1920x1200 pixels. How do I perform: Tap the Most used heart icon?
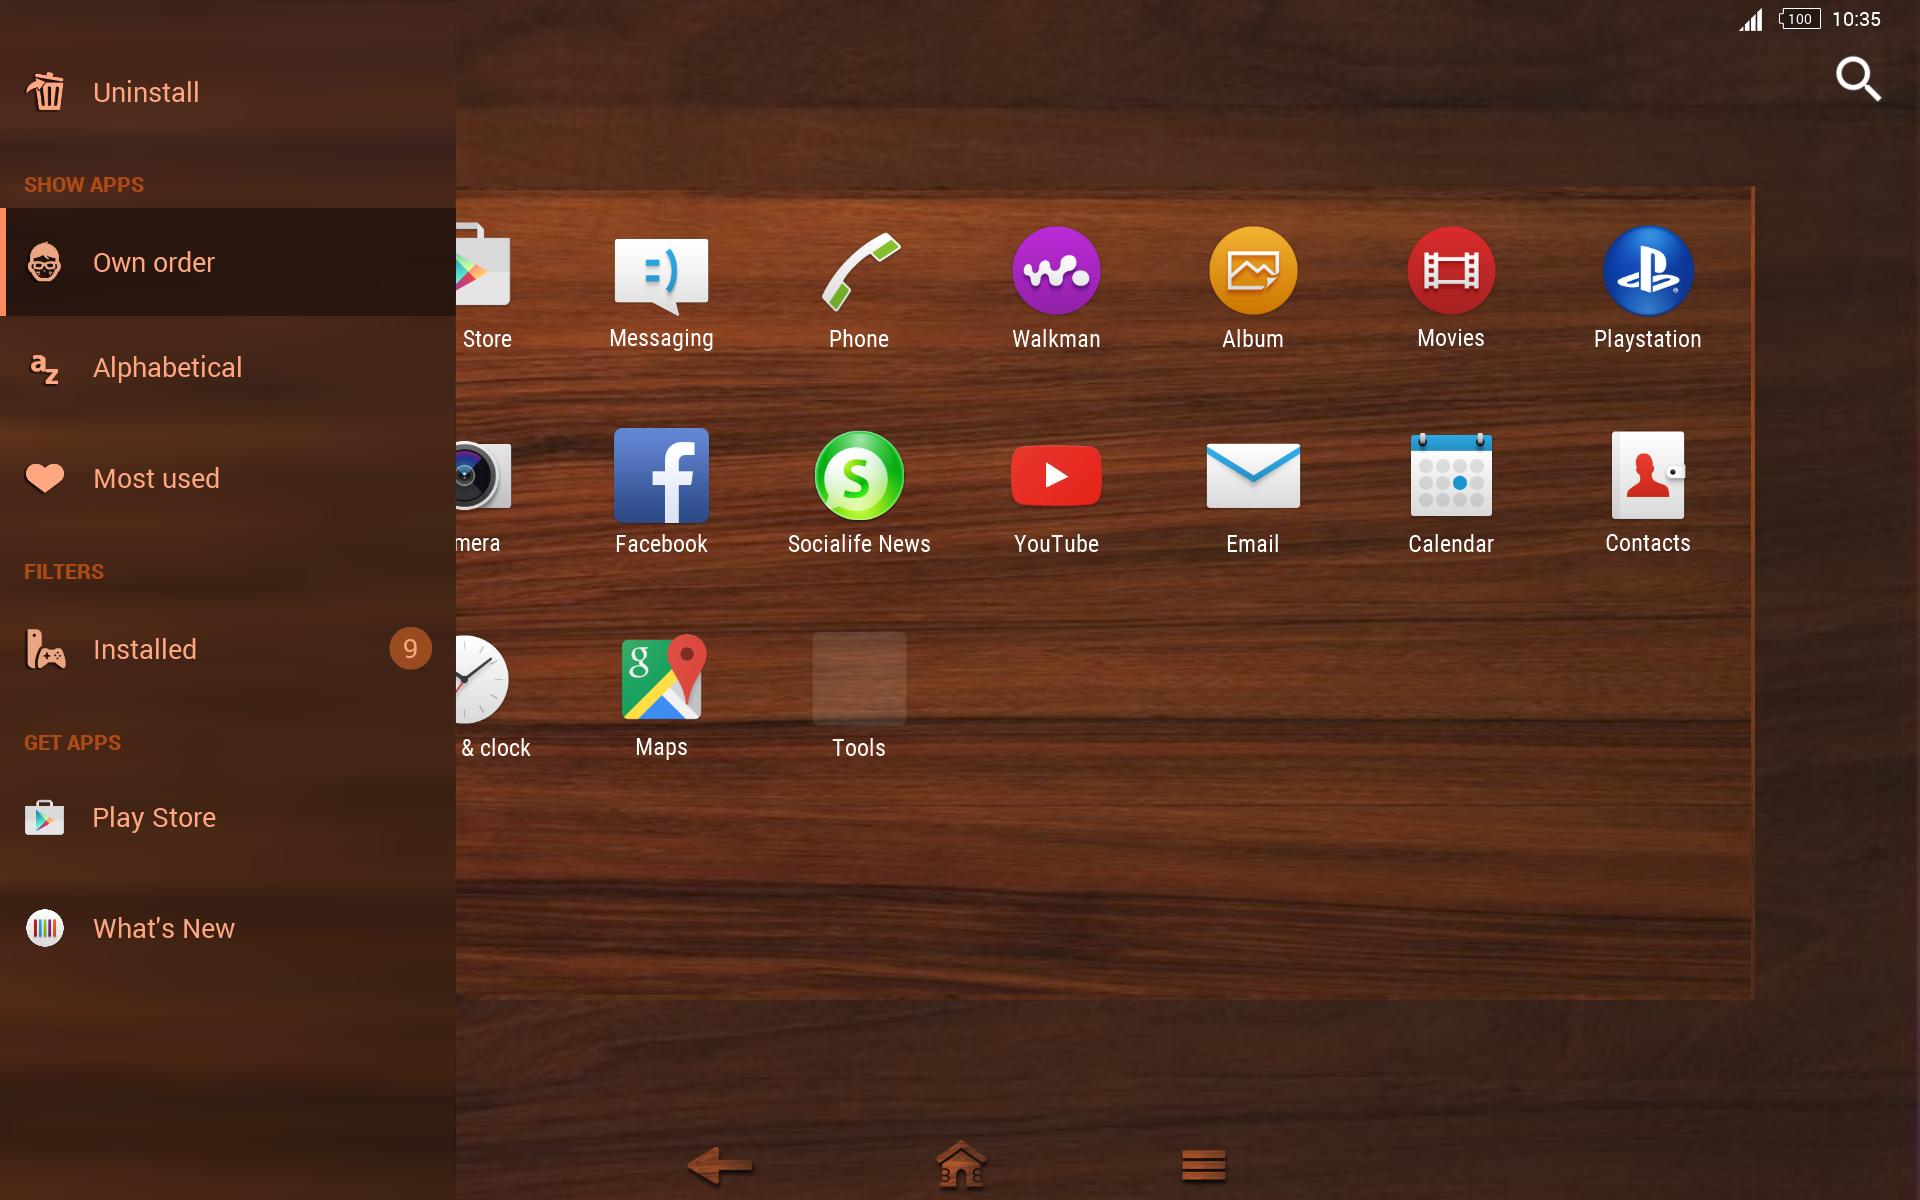point(45,478)
